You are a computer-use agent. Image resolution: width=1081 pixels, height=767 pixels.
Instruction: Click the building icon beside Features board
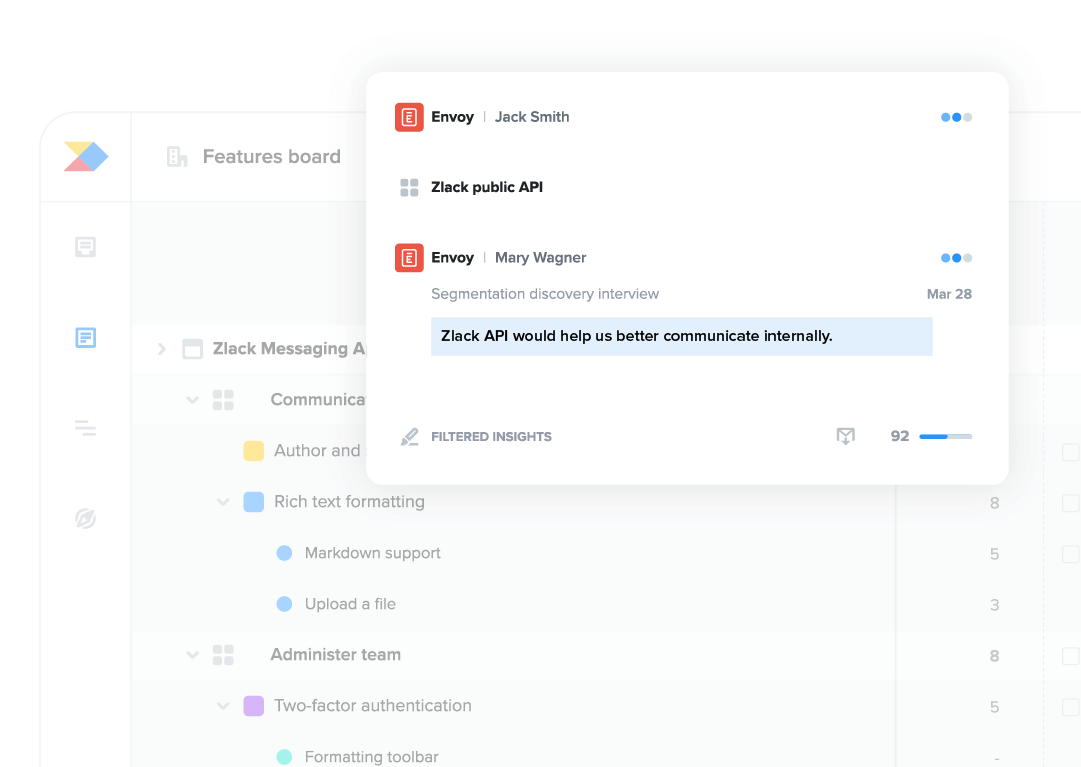pos(177,156)
